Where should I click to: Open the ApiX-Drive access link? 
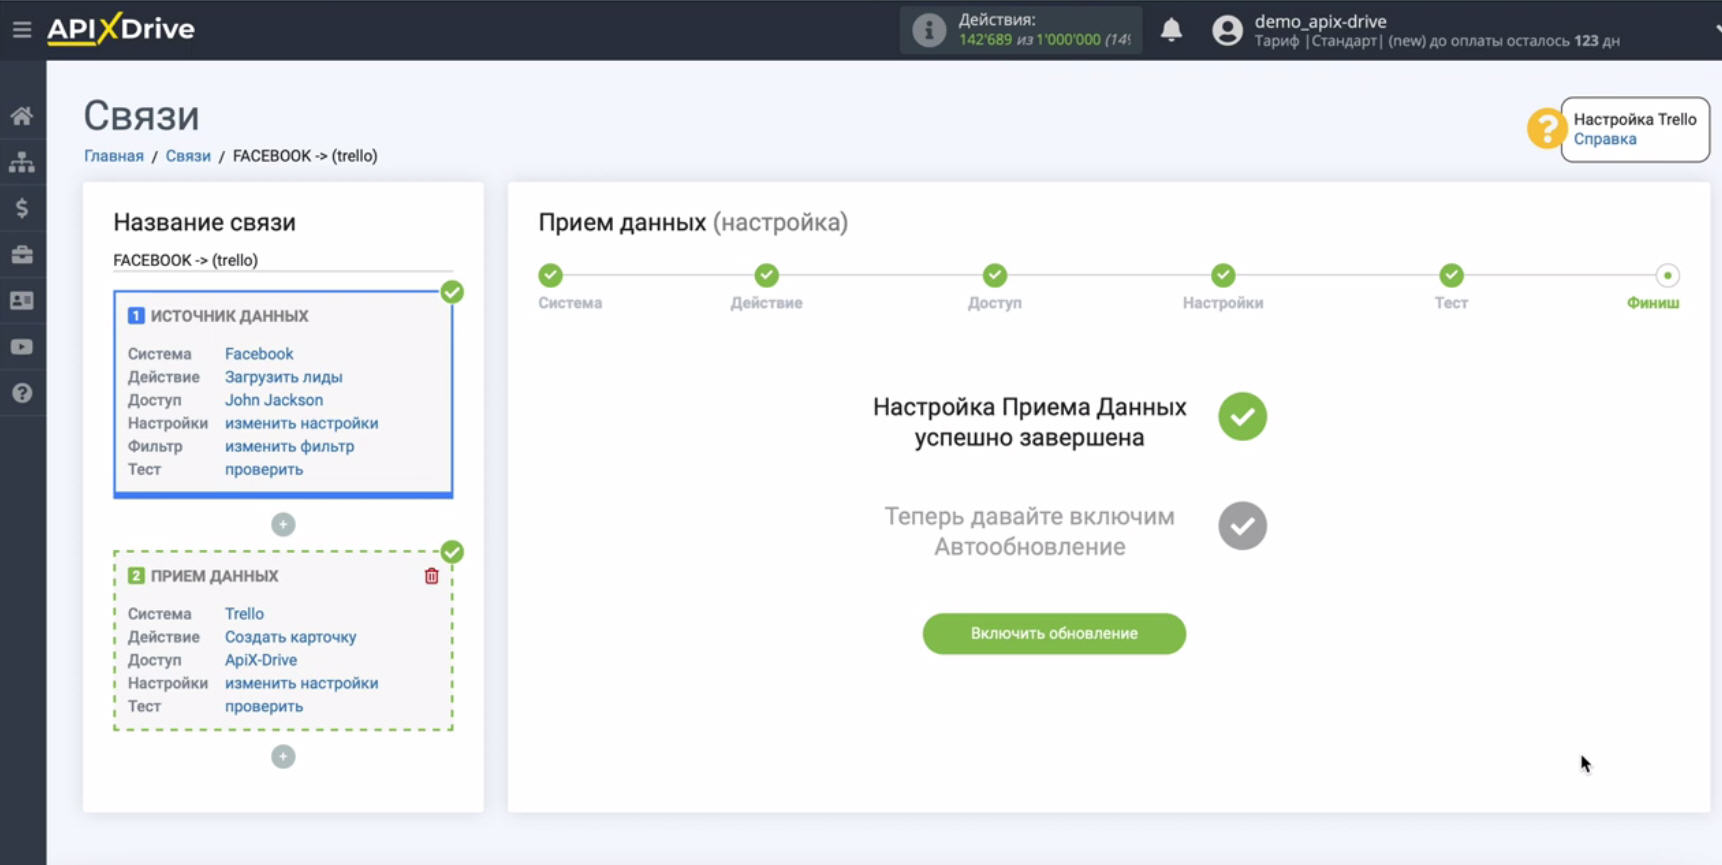261,660
